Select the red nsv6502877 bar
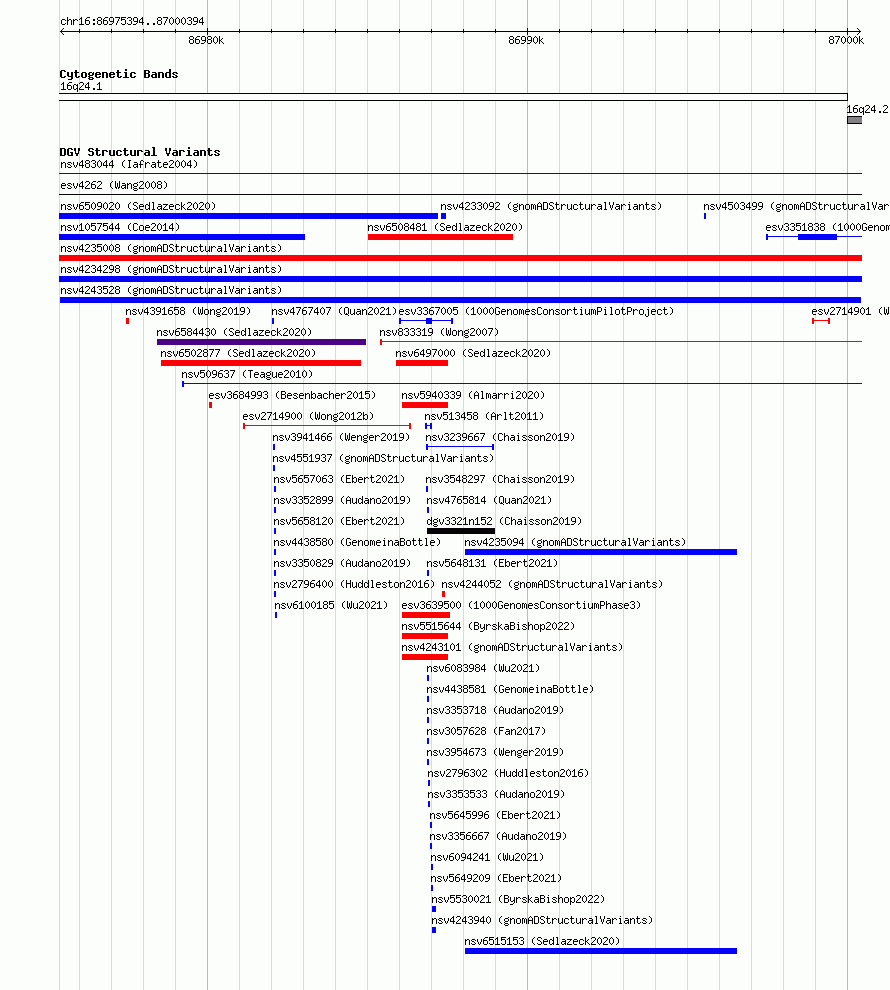890x990 pixels. tap(261, 363)
